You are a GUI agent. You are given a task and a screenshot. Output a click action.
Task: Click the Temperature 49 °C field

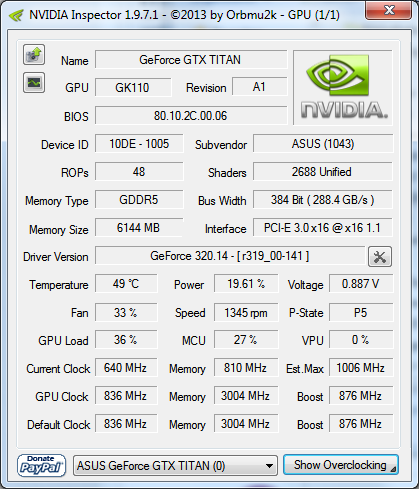tap(126, 284)
